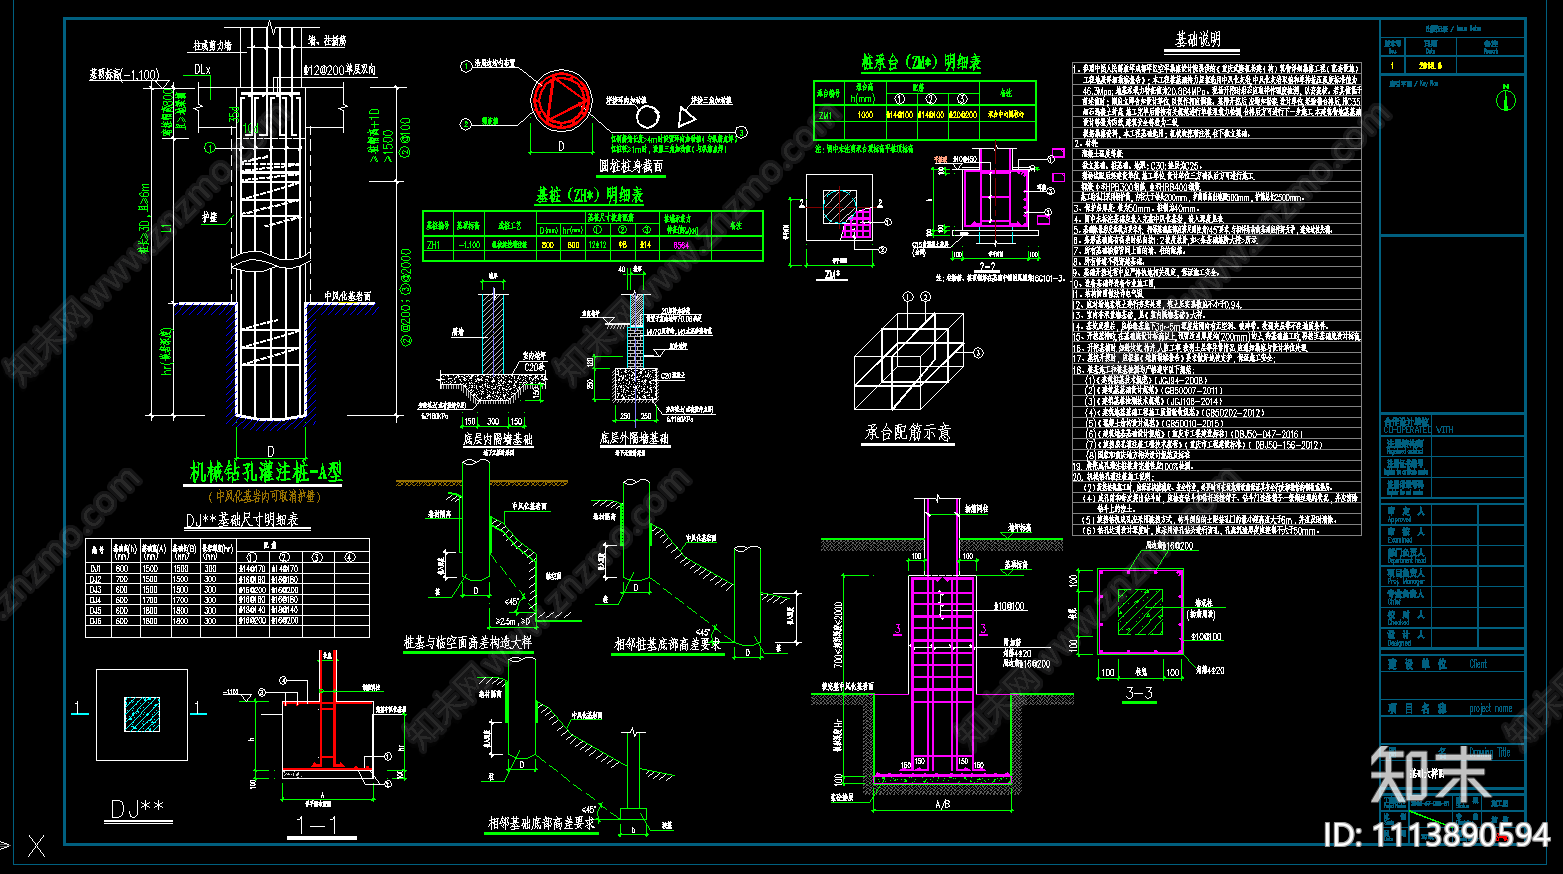Click the small white ring stirrup symbol
1563x874 pixels.
point(647,115)
